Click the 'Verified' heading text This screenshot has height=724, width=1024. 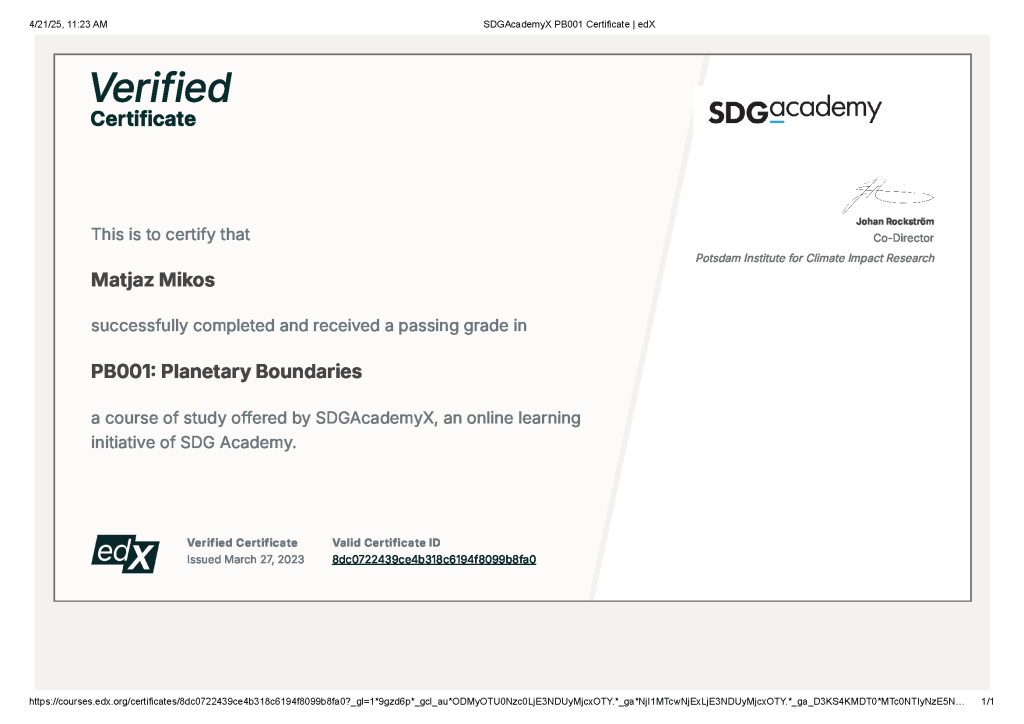click(161, 87)
